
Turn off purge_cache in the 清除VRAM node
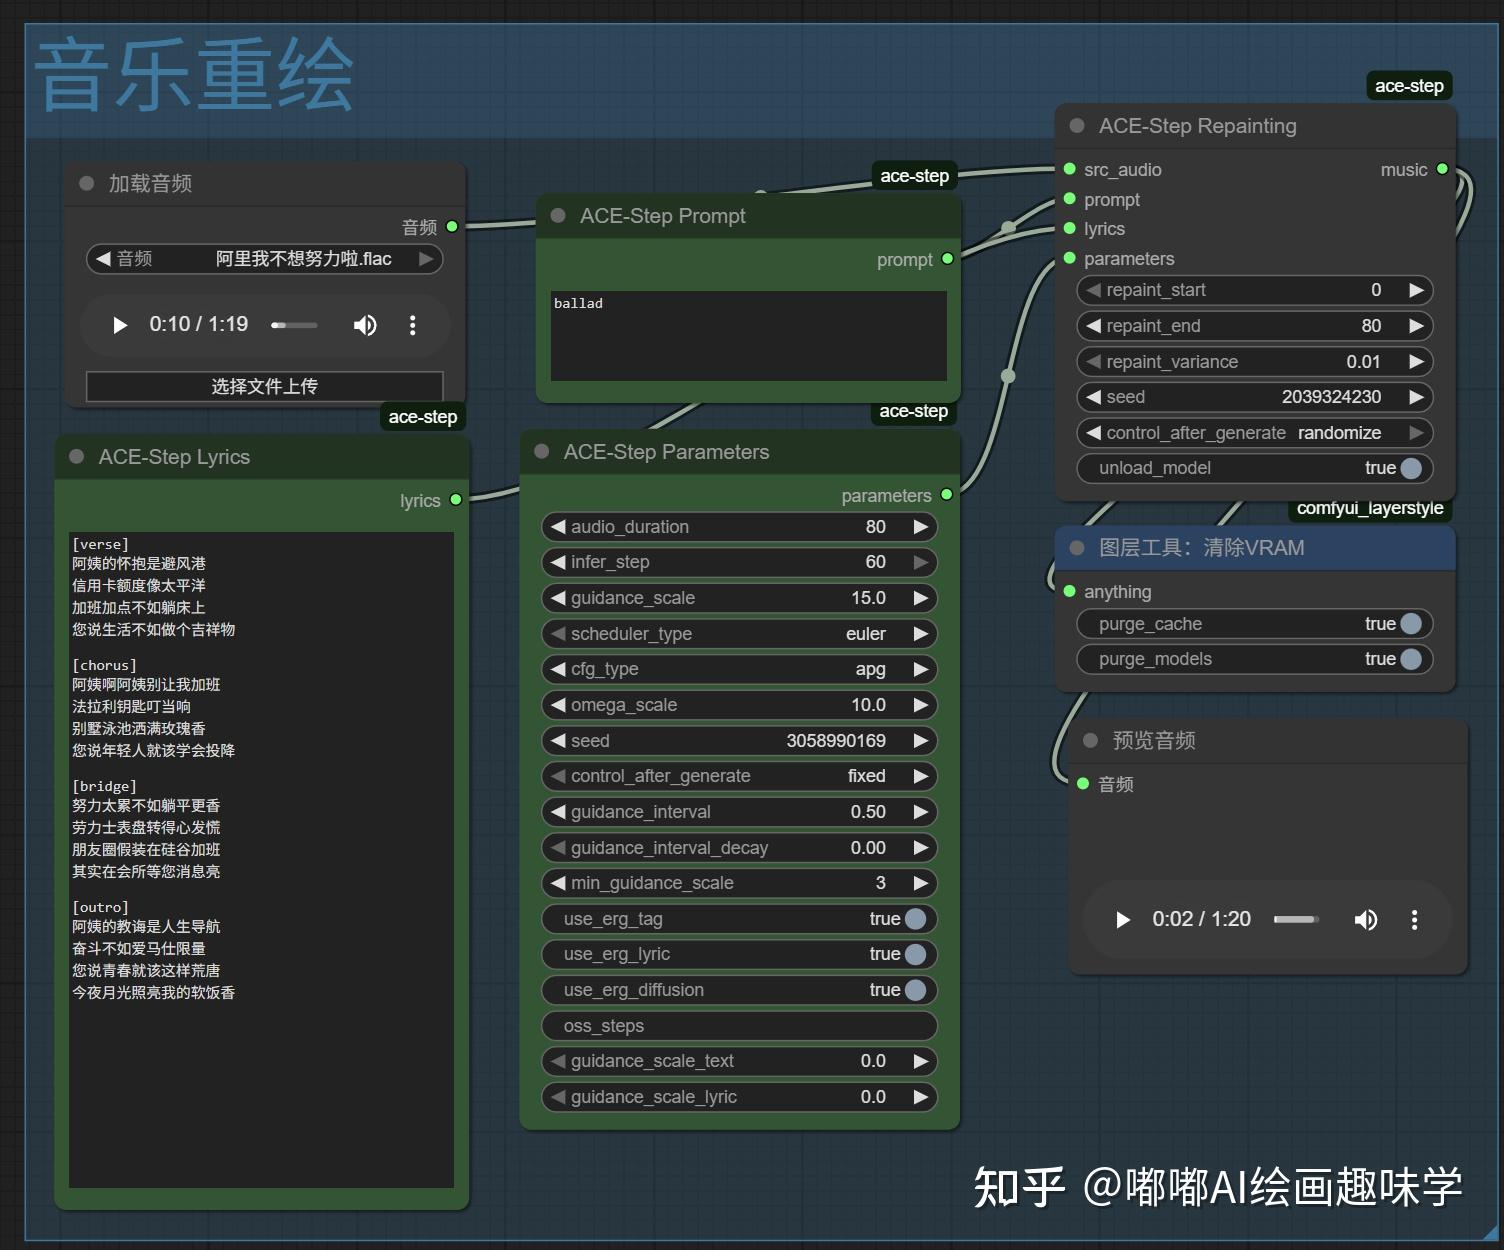(x=1411, y=623)
